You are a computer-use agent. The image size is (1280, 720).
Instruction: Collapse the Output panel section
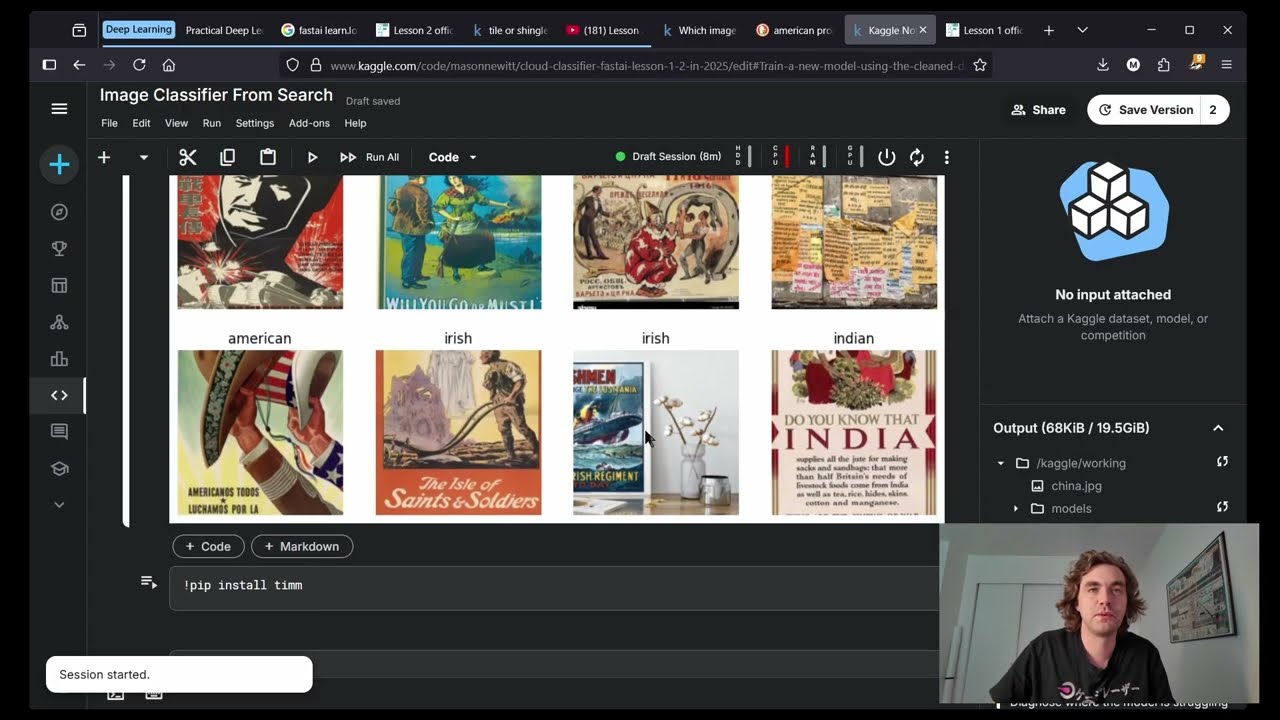pyautogui.click(x=1218, y=428)
